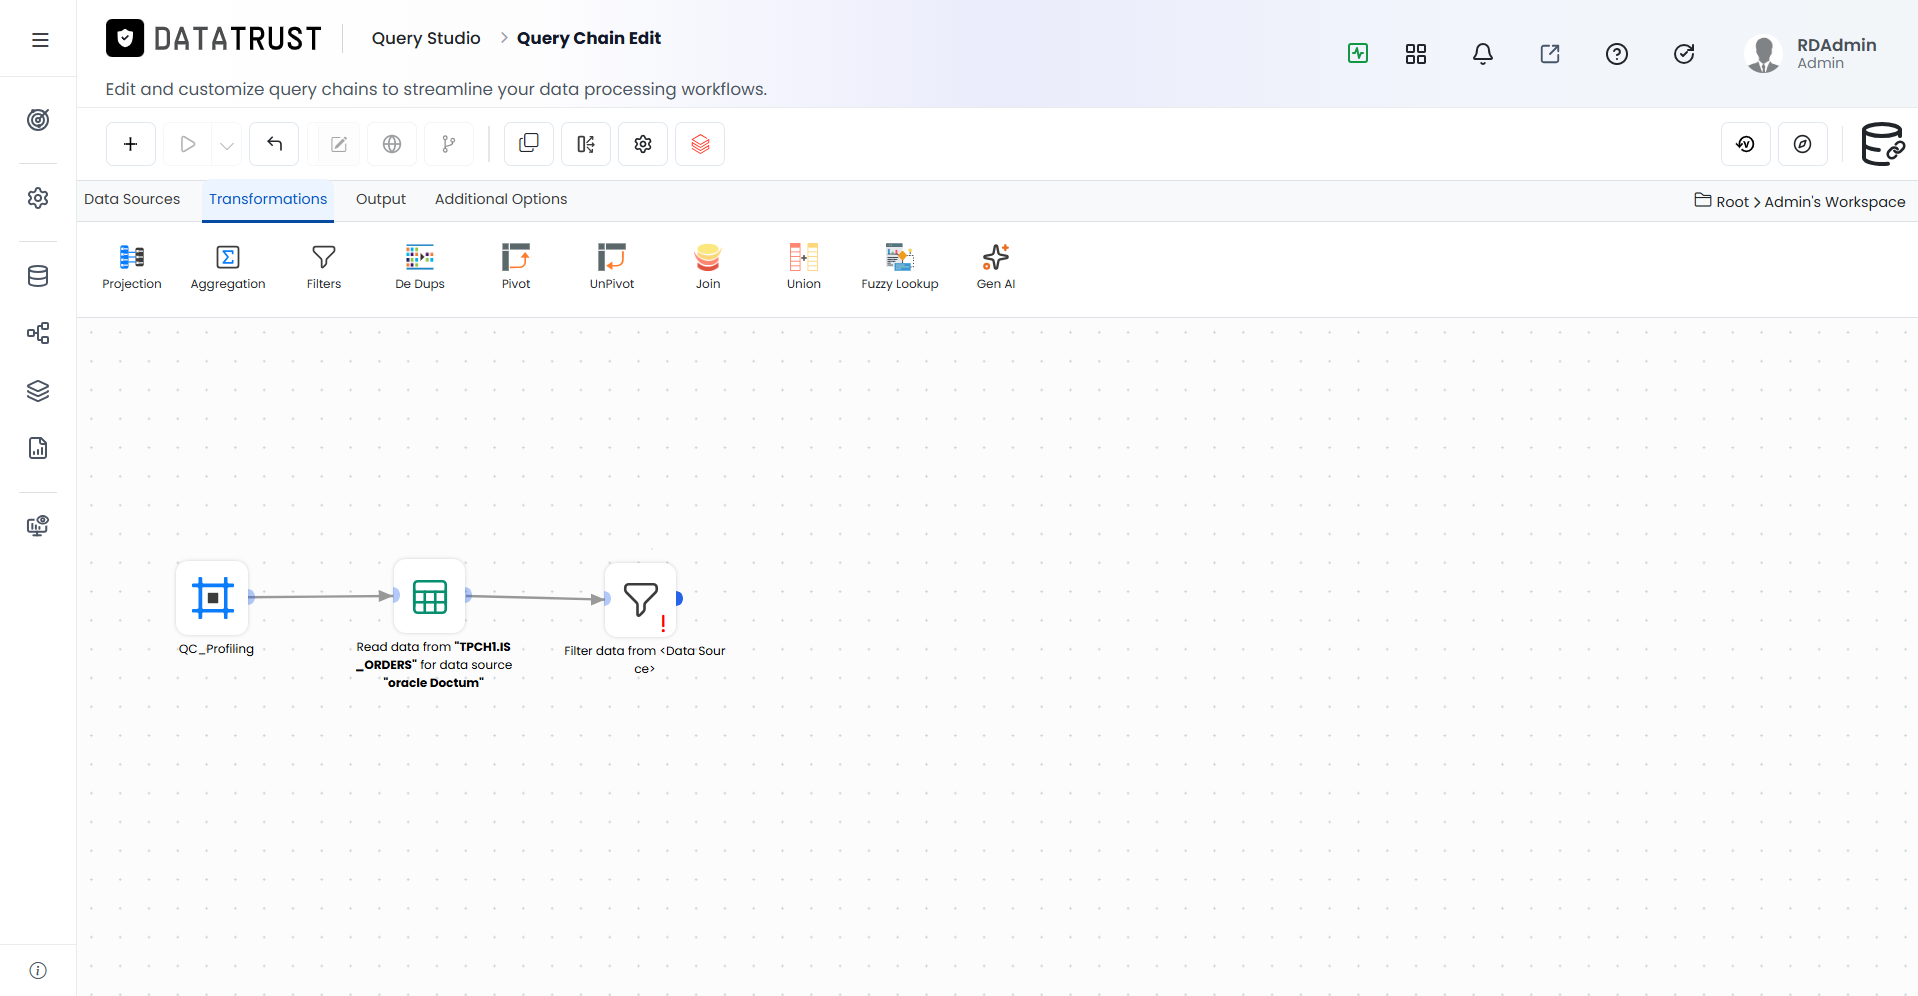Select the De Dups transformation
The width and height of the screenshot is (1918, 996).
point(420,267)
